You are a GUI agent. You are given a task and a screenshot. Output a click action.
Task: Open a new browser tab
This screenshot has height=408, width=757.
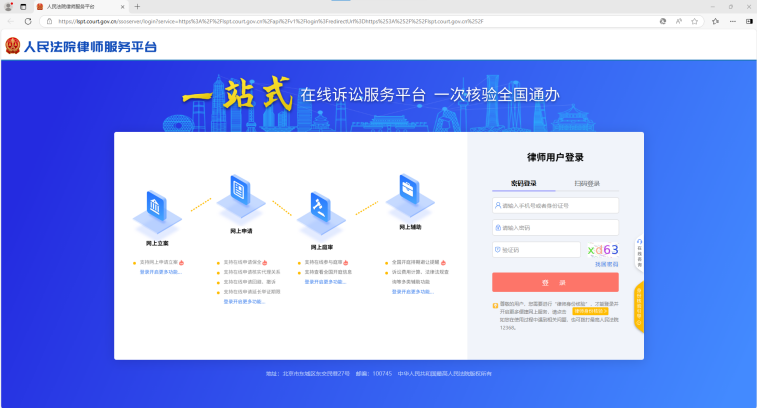(137, 6)
